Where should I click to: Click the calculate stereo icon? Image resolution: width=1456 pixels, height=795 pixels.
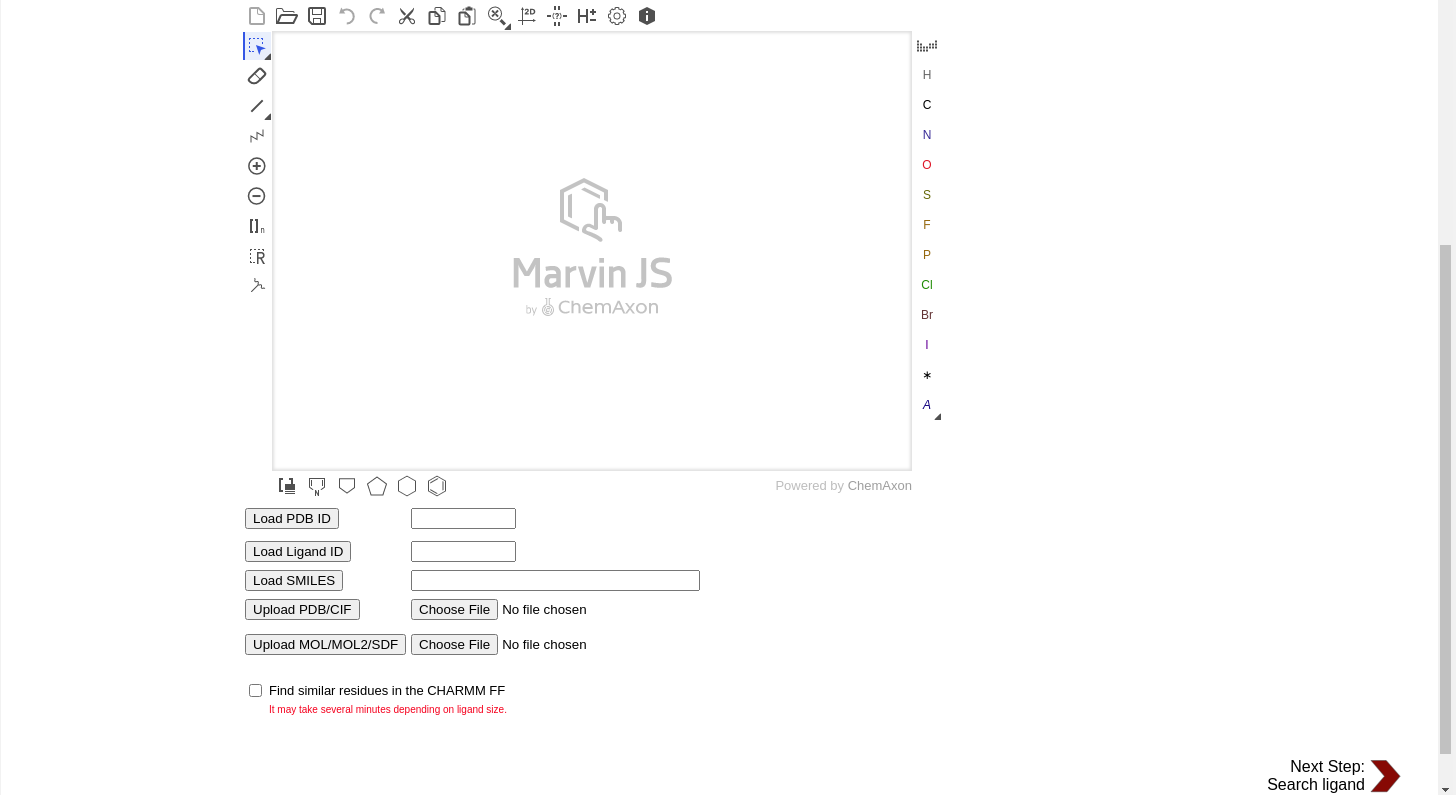(557, 16)
